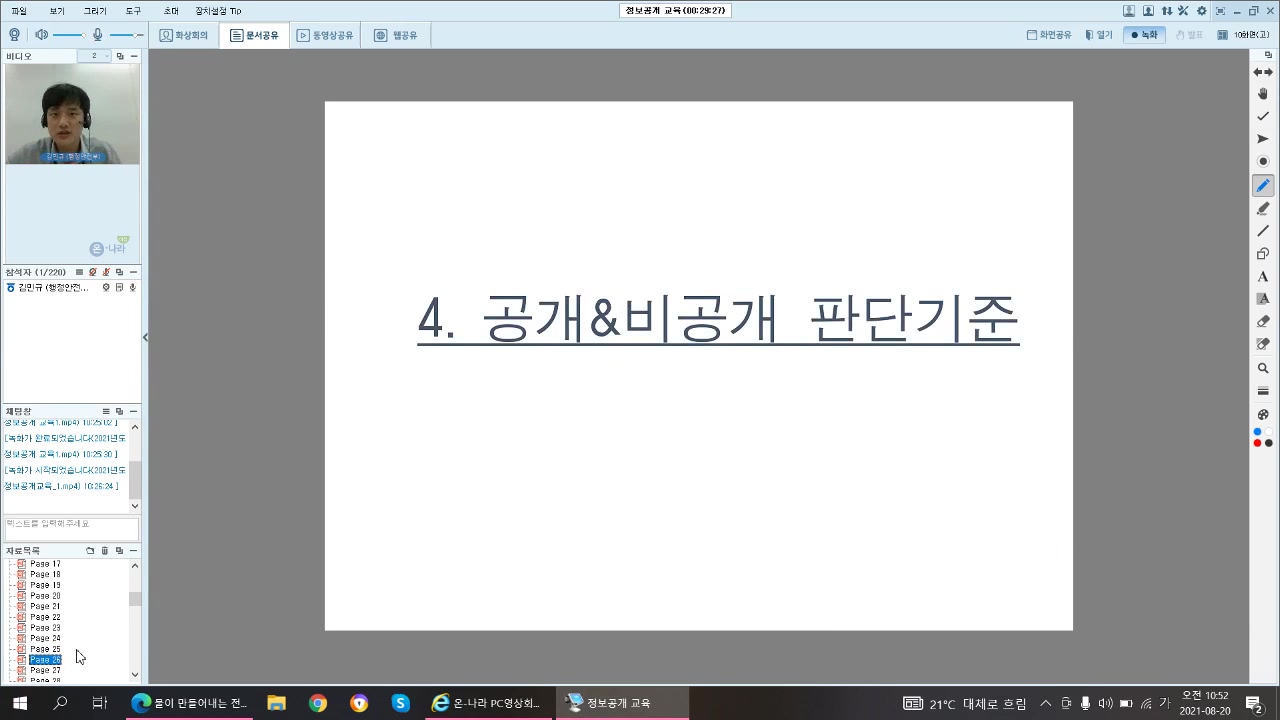This screenshot has height=720, width=1280.
Task: Select Page 17 in the document list
Action: tap(45, 564)
